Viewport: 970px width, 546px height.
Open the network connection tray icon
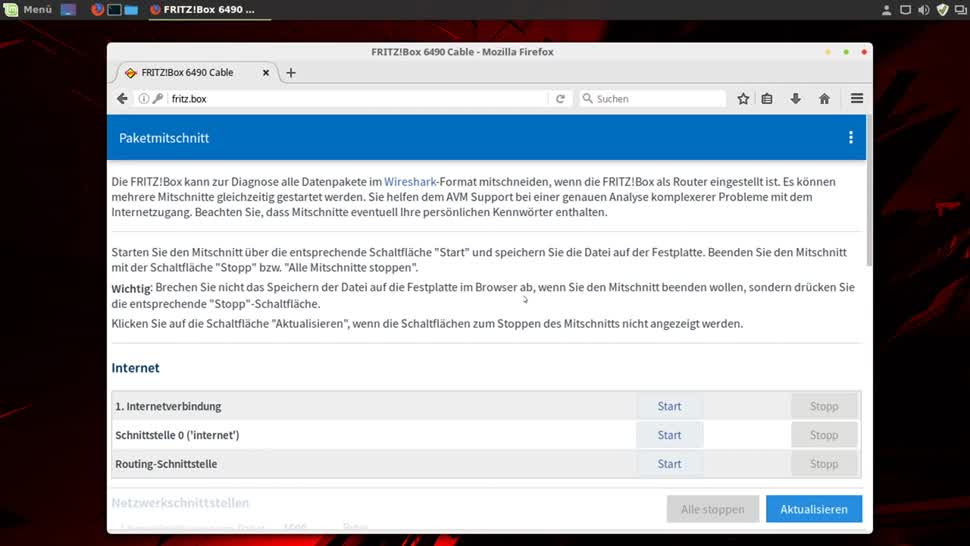pos(905,9)
